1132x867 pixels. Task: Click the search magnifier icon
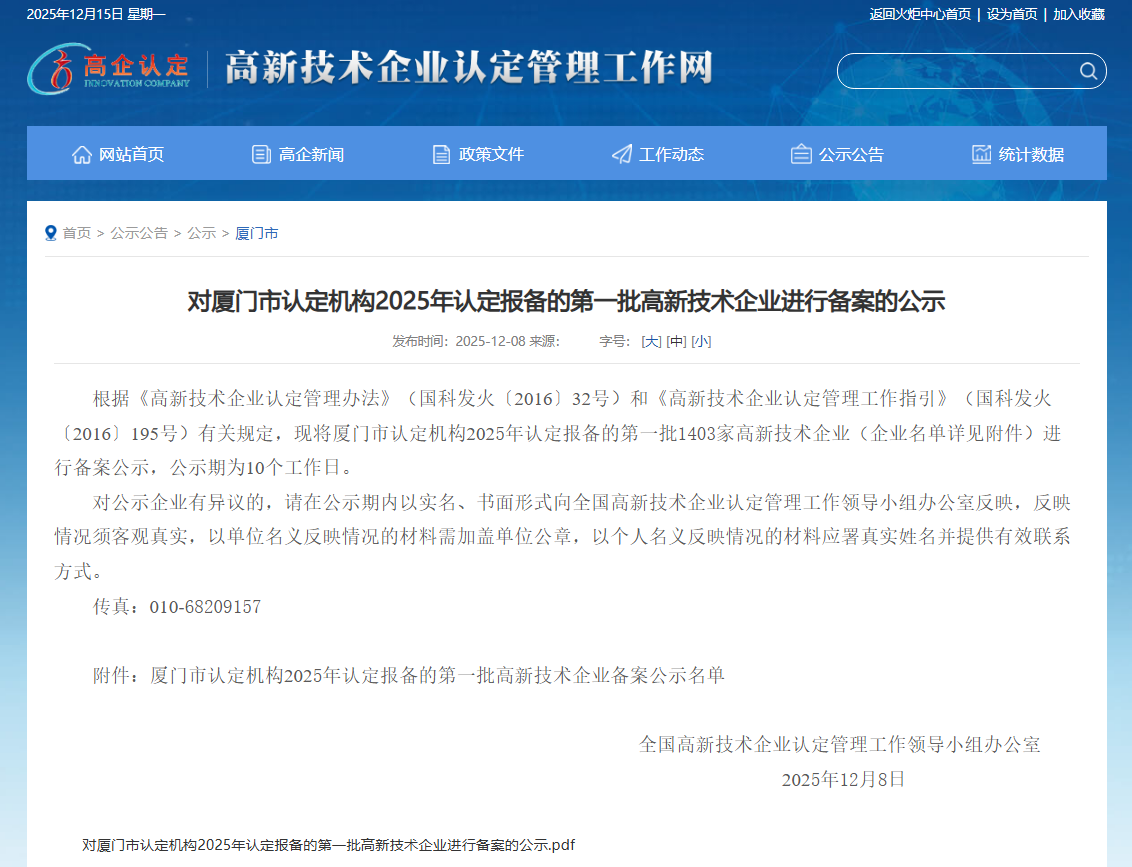click(1089, 71)
